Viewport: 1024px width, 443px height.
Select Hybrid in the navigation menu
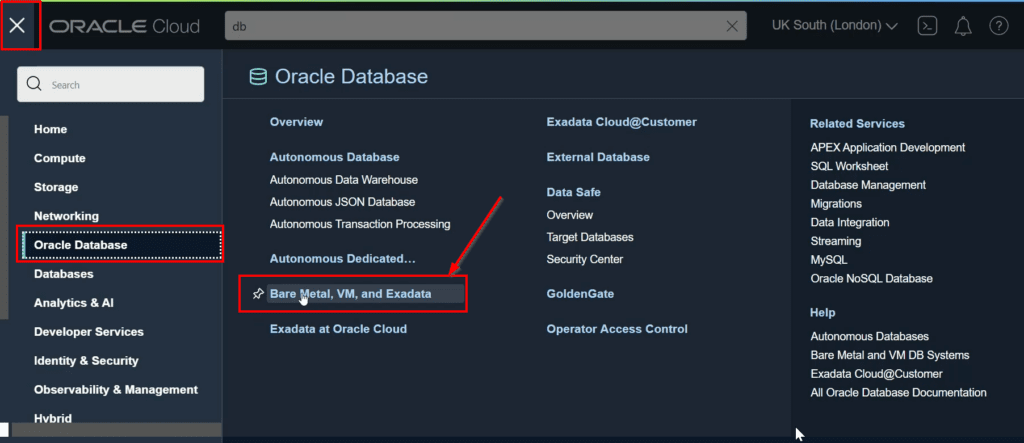[x=53, y=418]
